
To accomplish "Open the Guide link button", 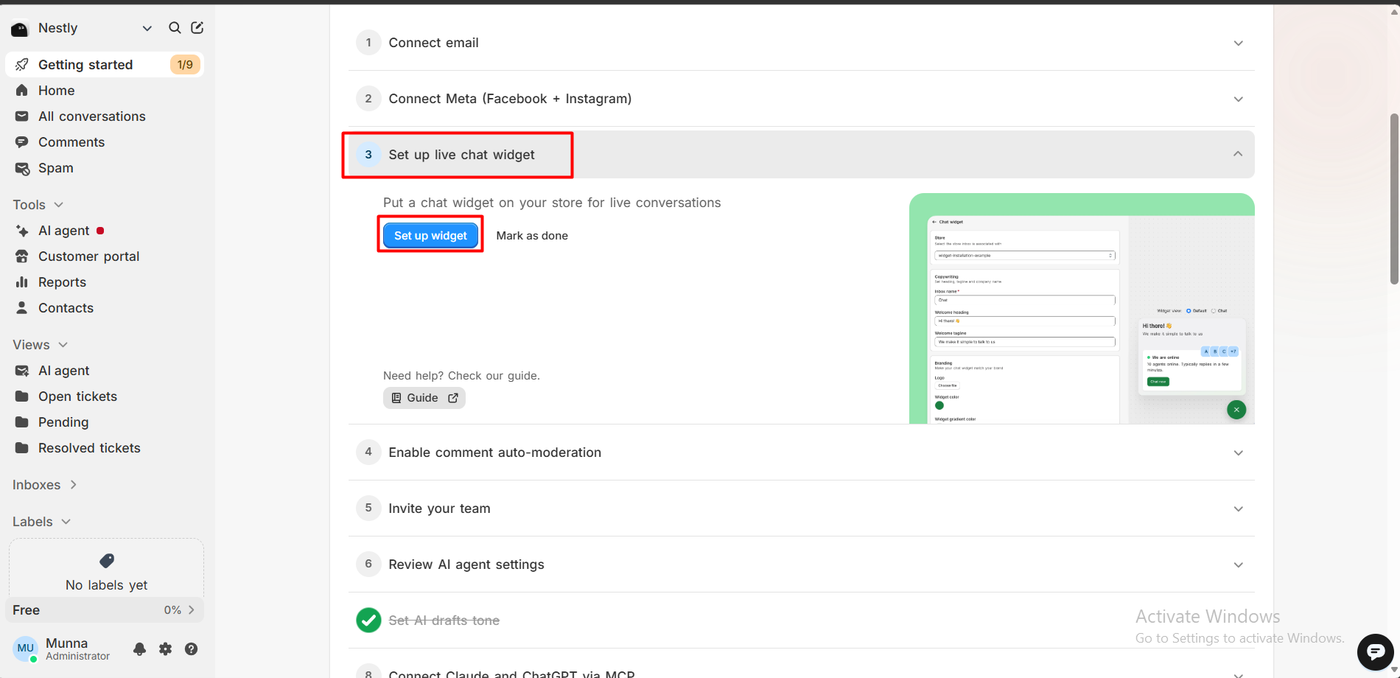I will point(424,398).
